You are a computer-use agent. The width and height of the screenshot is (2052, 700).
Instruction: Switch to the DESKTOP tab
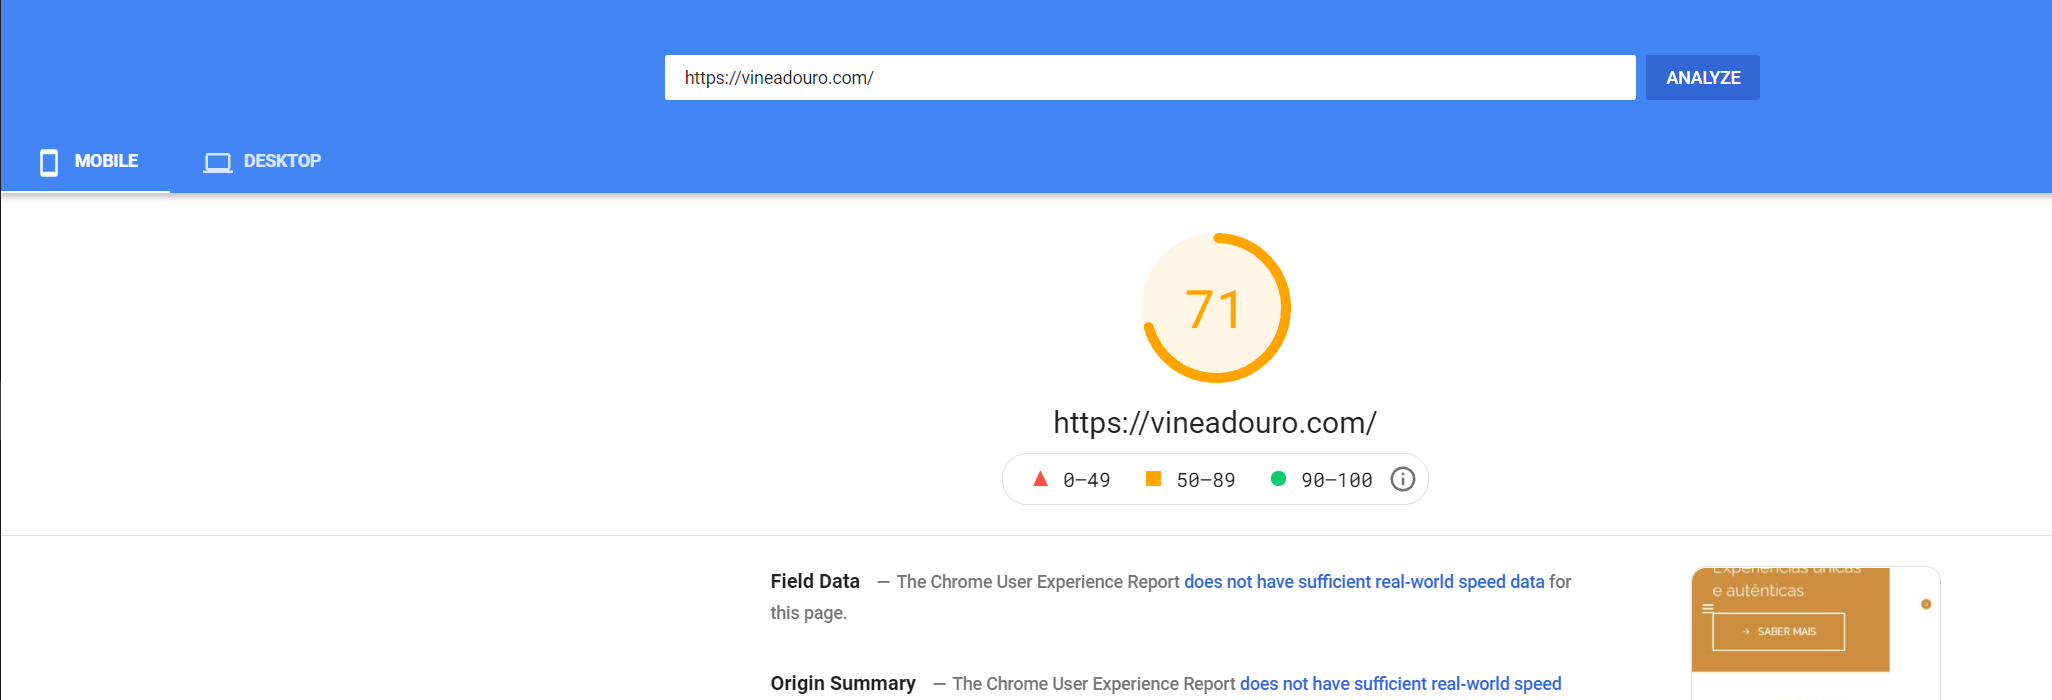[x=262, y=162]
